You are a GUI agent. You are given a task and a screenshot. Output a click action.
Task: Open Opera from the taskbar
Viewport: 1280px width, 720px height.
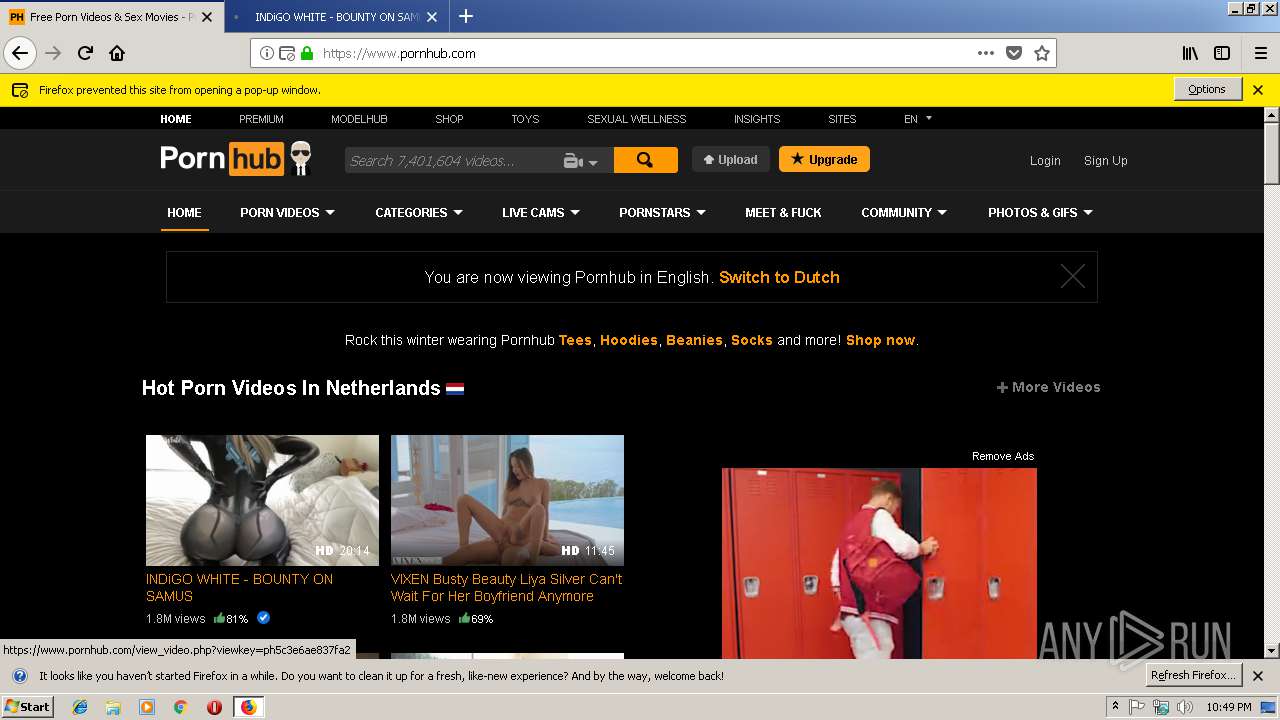tap(214, 707)
